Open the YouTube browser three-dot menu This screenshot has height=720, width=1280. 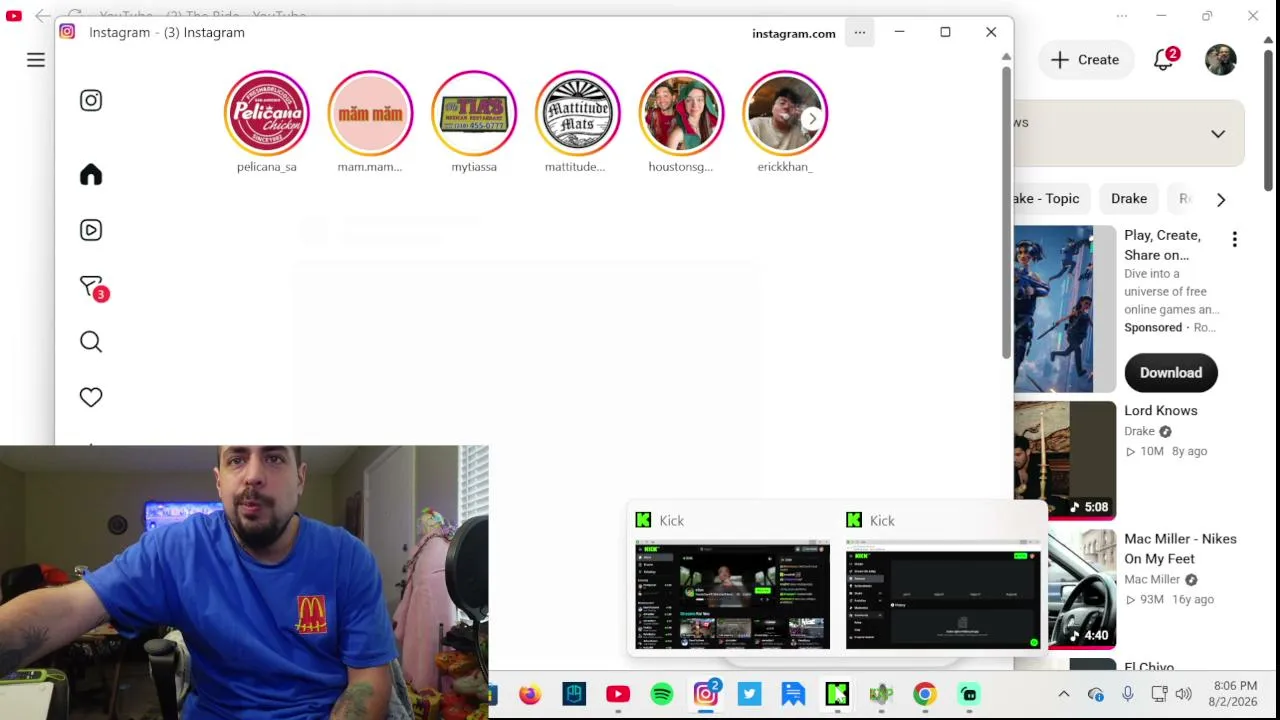pyautogui.click(x=1122, y=16)
